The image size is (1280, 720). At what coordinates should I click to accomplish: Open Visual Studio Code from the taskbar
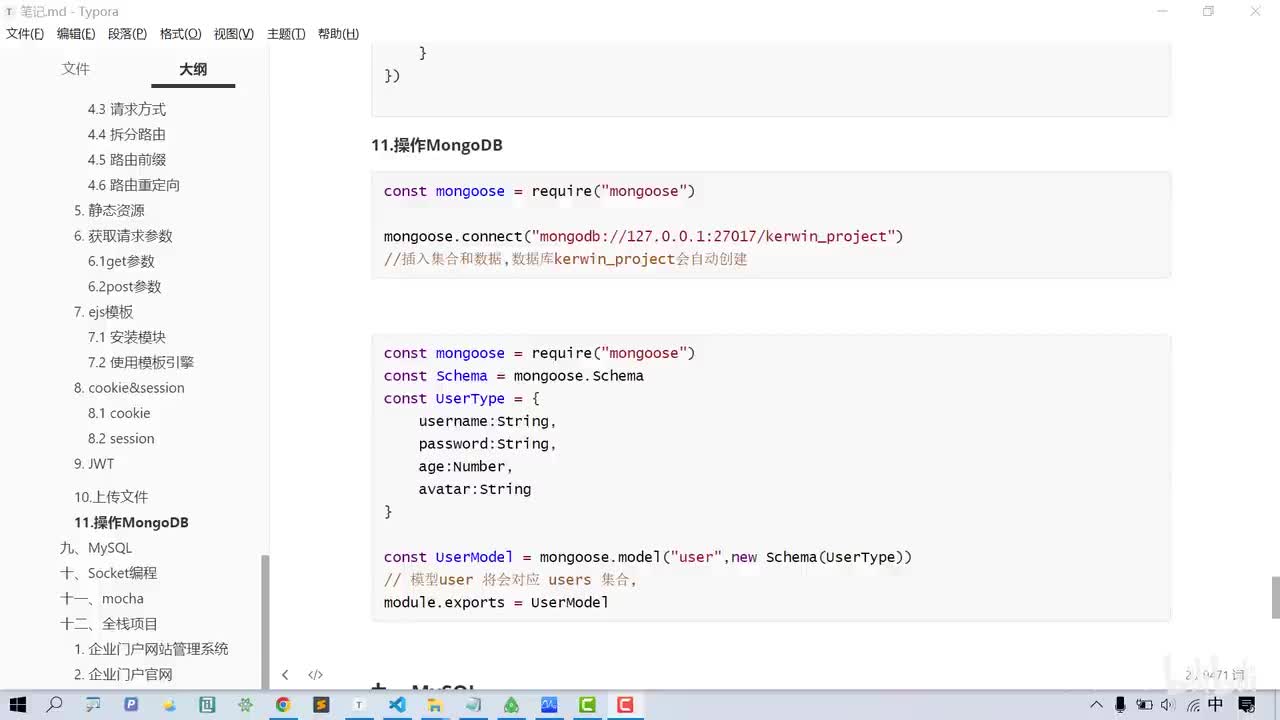397,705
